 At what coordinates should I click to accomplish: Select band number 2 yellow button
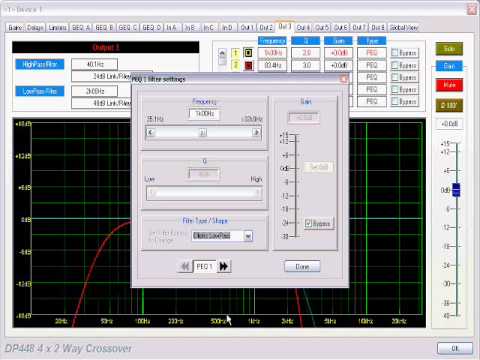tap(235, 65)
